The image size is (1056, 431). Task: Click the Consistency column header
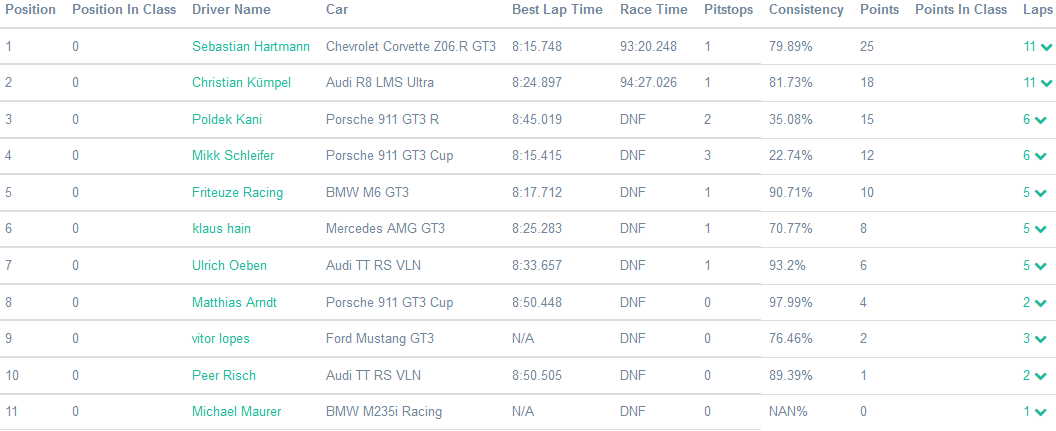point(805,10)
